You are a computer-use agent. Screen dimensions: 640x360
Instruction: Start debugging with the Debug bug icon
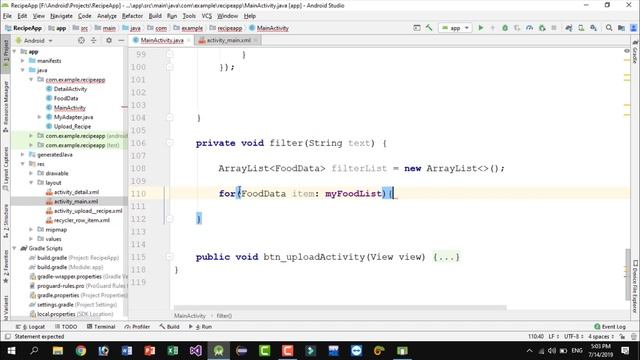(x=505, y=28)
